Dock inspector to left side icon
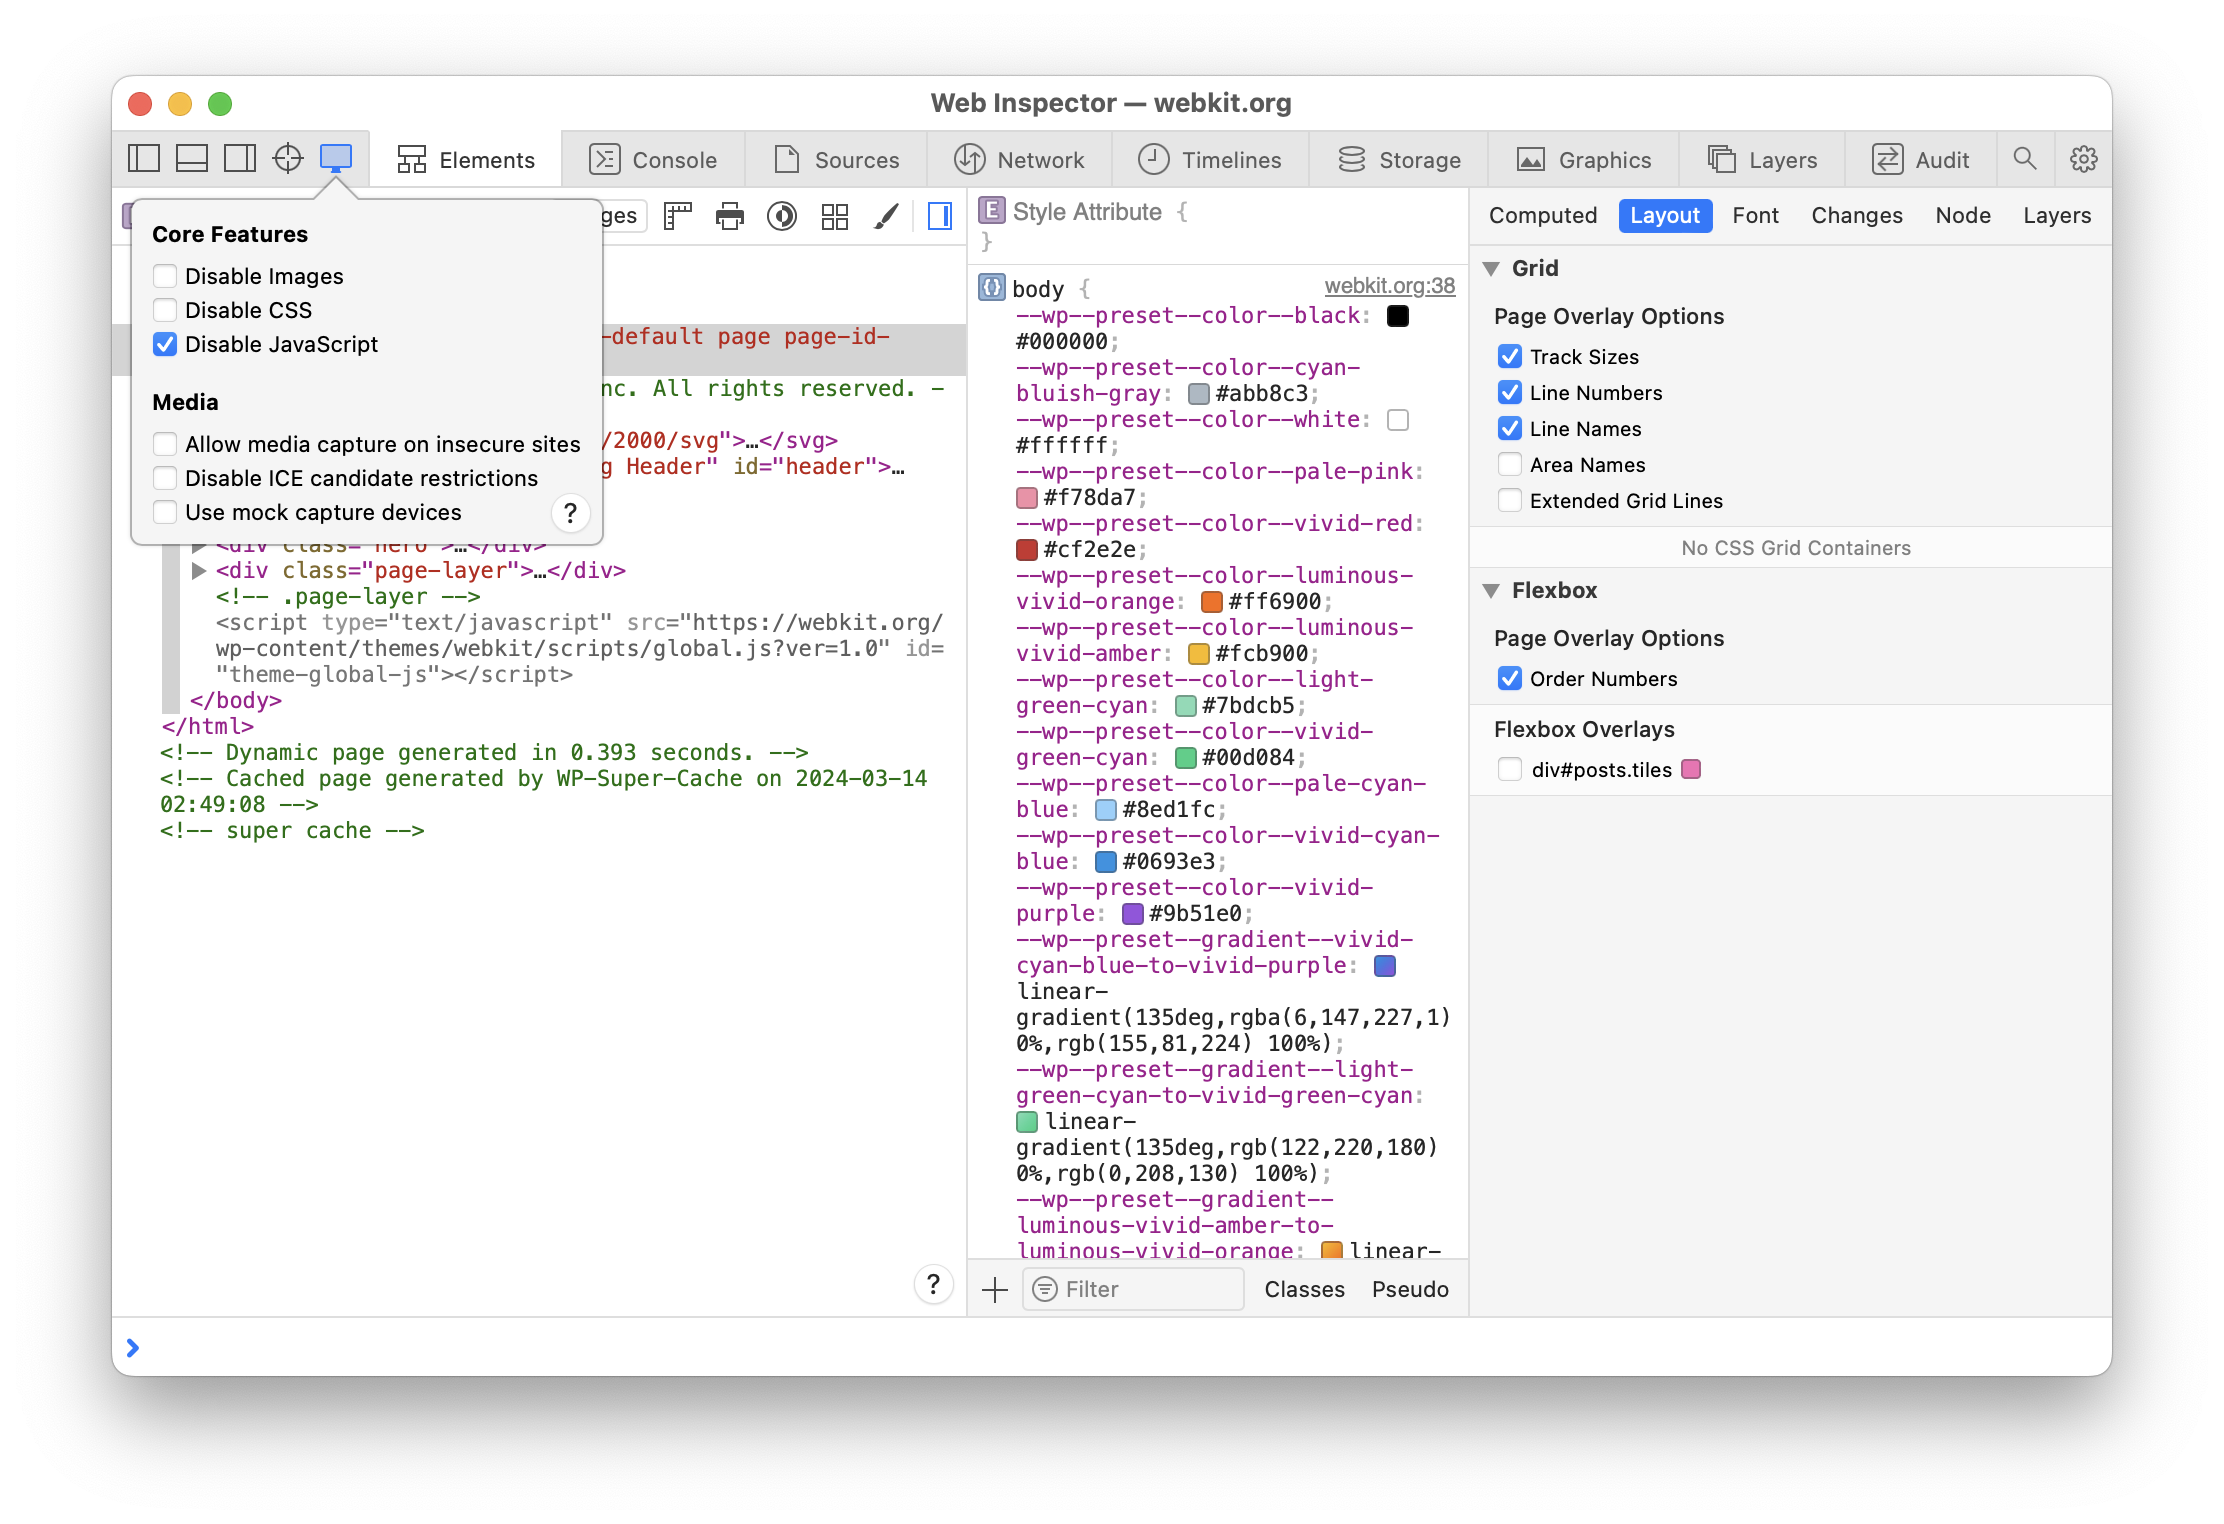2224x1524 pixels. click(x=144, y=159)
